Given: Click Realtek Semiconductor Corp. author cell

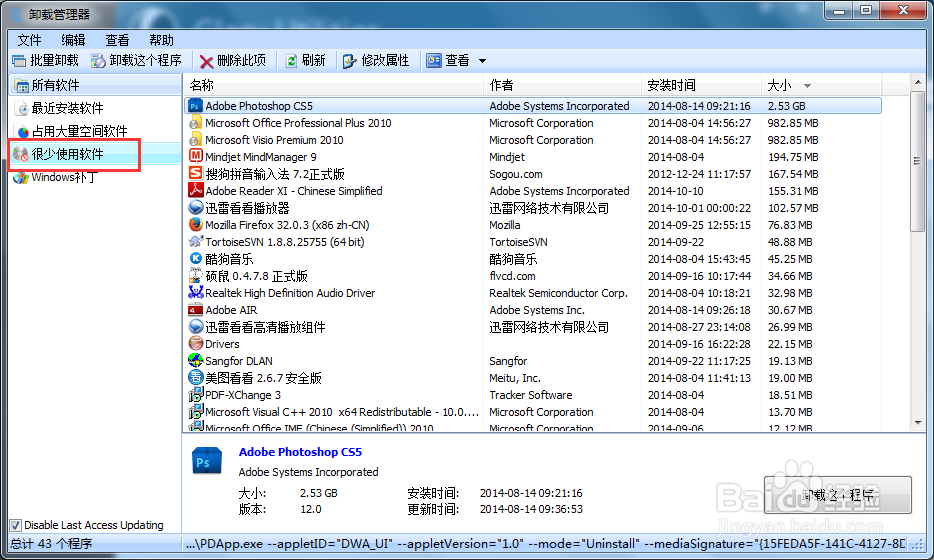Looking at the screenshot, I should [x=558, y=293].
